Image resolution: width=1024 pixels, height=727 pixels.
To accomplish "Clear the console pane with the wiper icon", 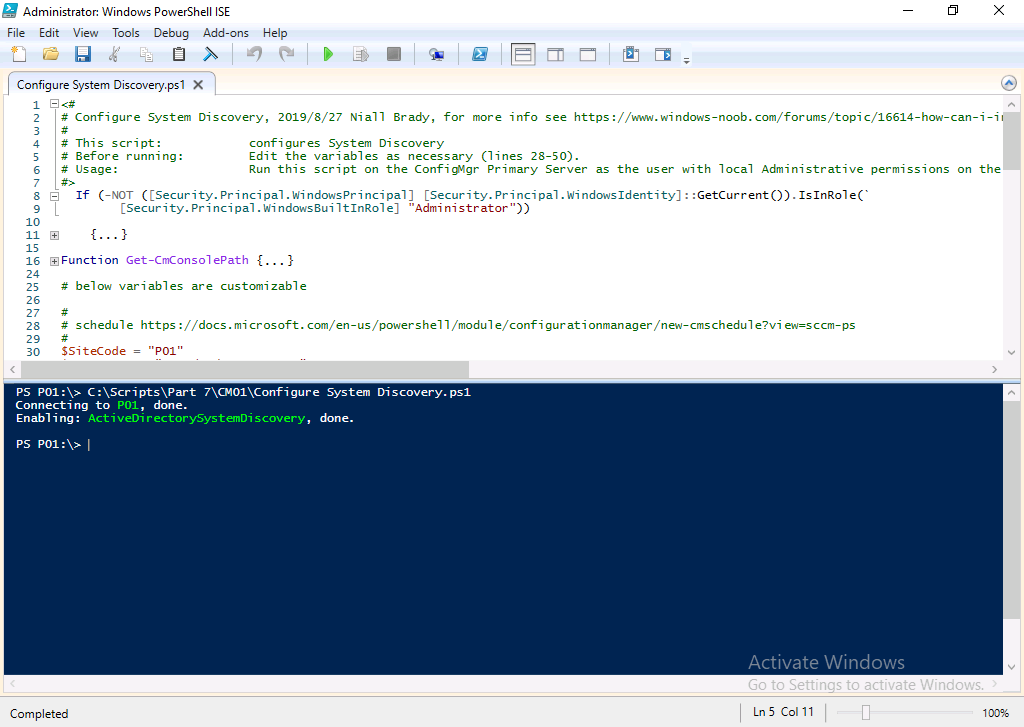I will [x=210, y=54].
